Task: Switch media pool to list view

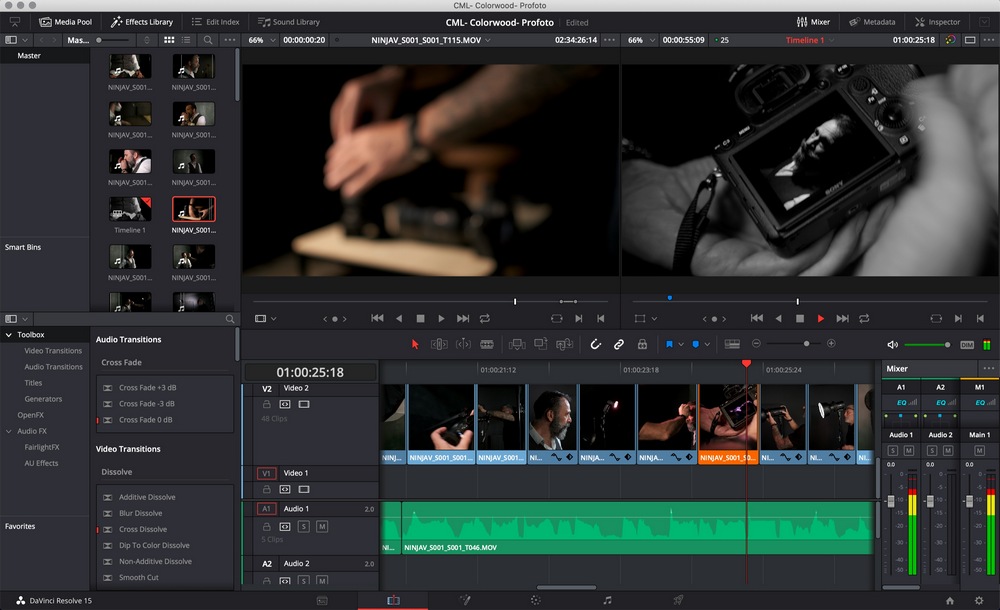Action: (186, 40)
